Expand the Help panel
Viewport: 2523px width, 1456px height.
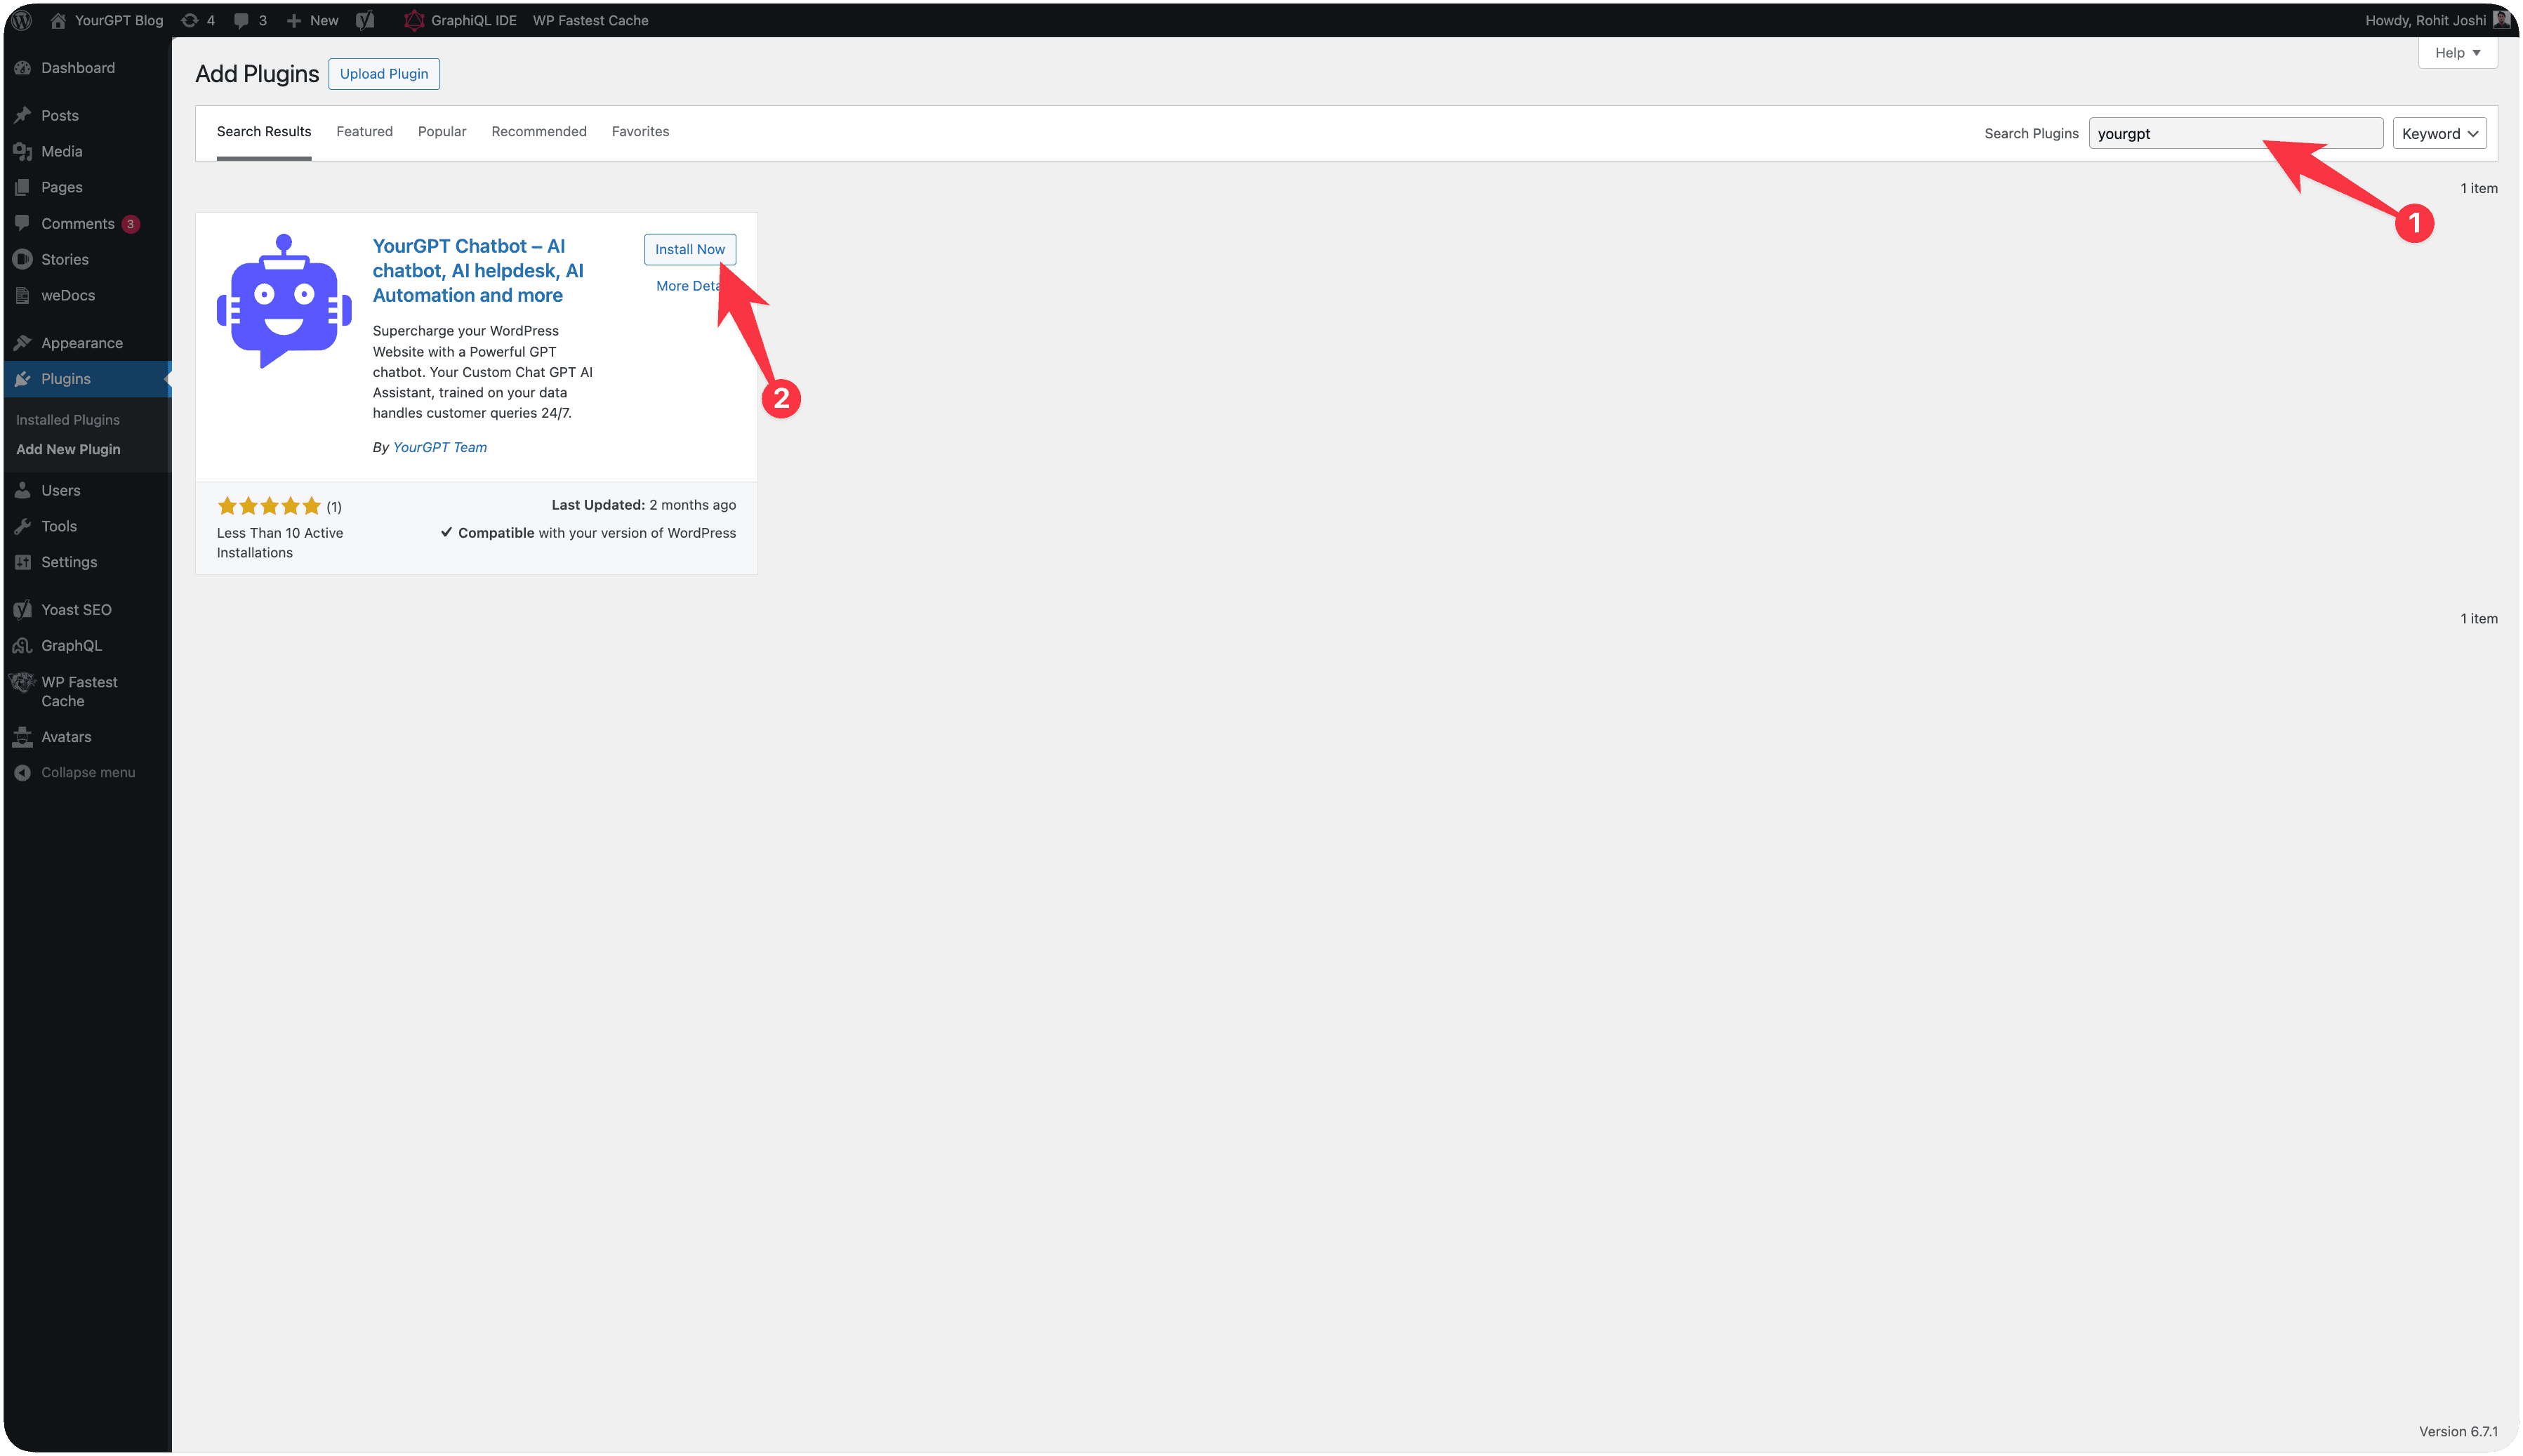pyautogui.click(x=2456, y=52)
